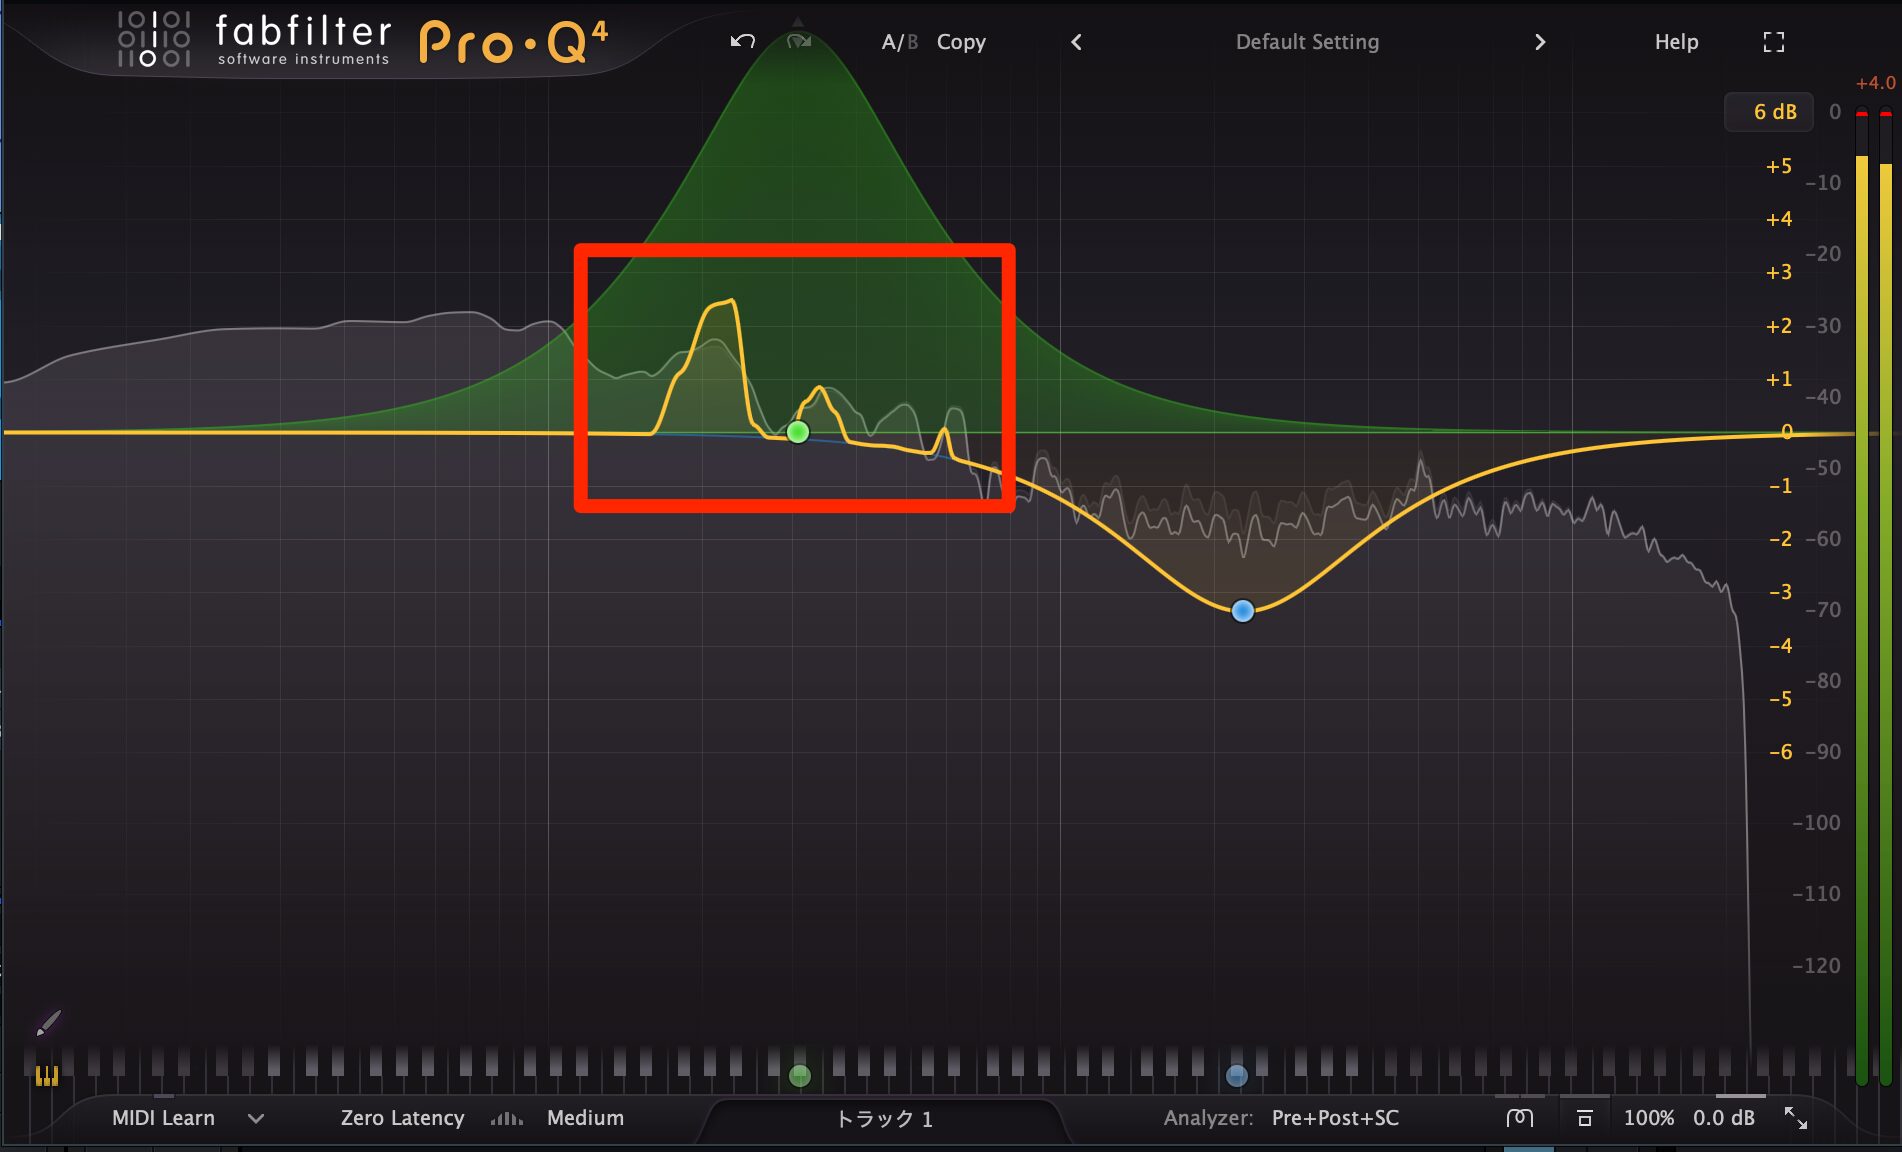
Task: Toggle full screen mode icon
Action: (1773, 42)
